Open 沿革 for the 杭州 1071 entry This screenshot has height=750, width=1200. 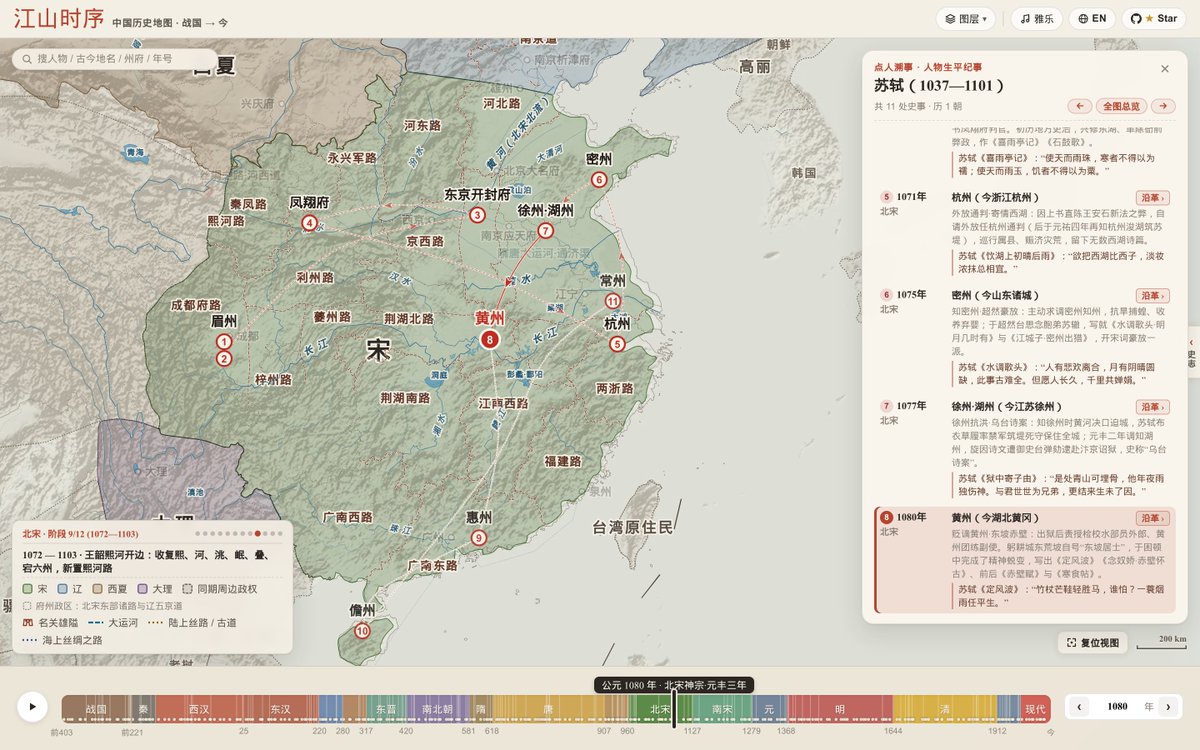click(x=1152, y=198)
